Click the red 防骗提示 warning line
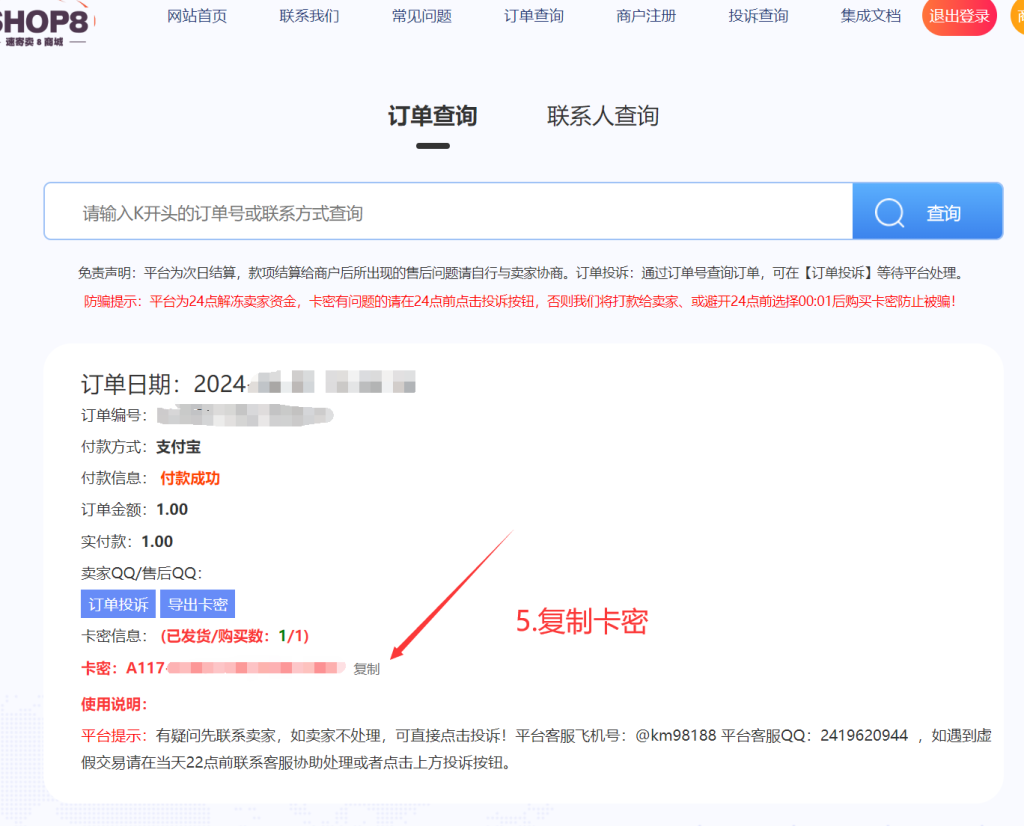 pos(520,302)
